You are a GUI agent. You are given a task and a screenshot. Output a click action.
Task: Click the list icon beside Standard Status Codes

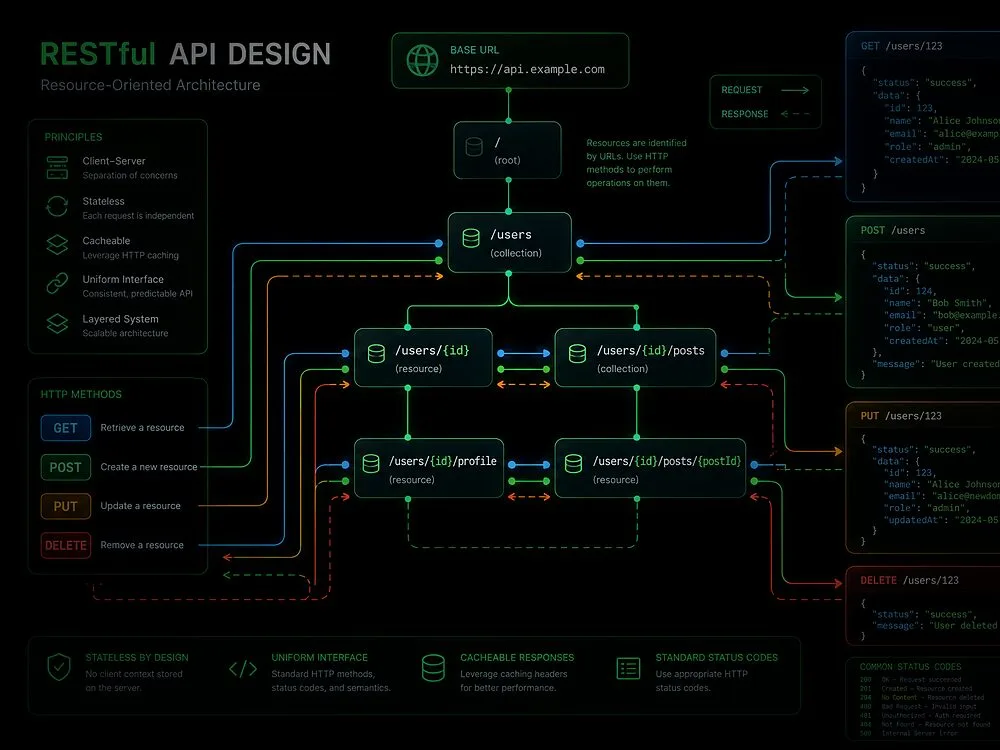(628, 668)
